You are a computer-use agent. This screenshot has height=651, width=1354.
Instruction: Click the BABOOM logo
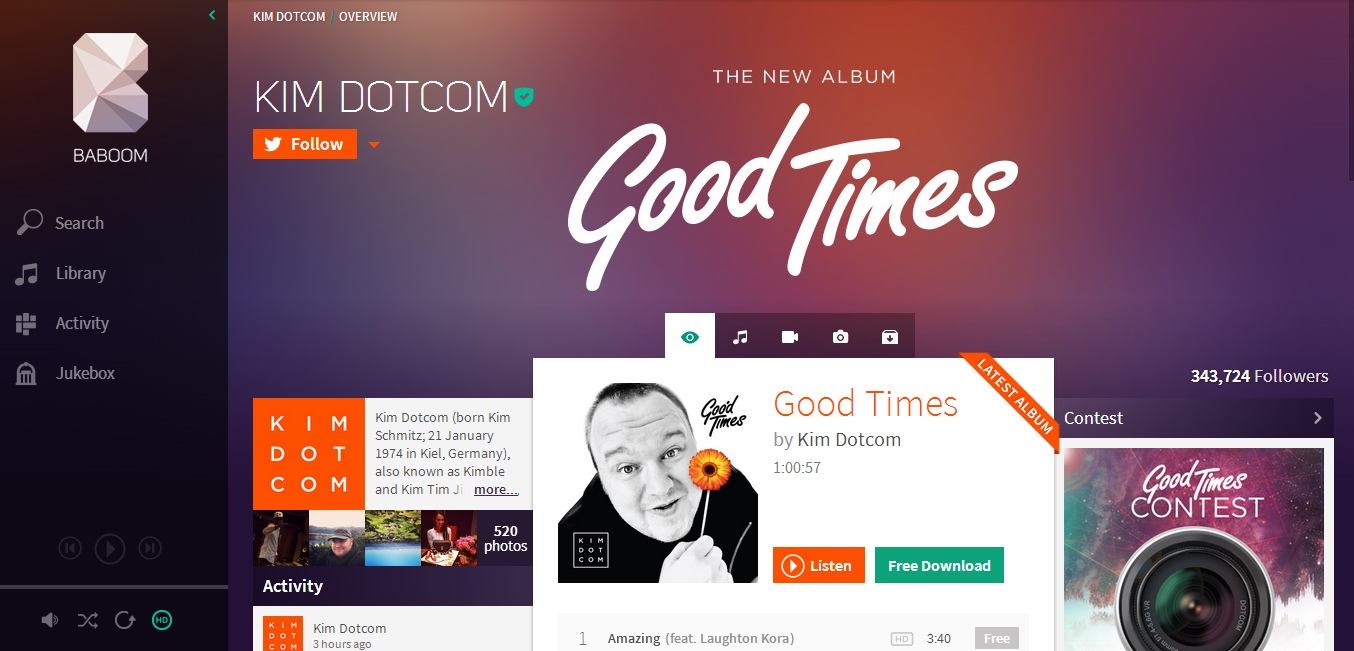point(110,97)
